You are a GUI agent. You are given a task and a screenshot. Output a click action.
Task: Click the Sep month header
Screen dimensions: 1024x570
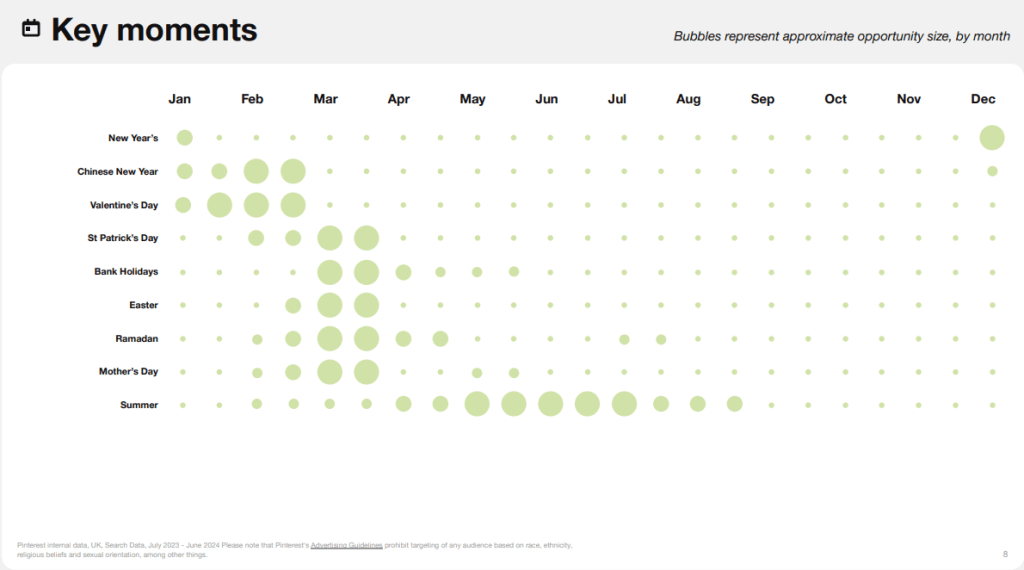click(x=762, y=99)
